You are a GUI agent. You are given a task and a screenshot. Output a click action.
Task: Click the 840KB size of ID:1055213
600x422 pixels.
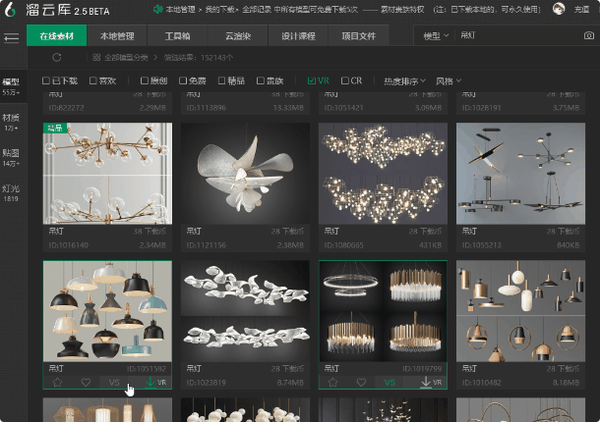pyautogui.click(x=568, y=245)
